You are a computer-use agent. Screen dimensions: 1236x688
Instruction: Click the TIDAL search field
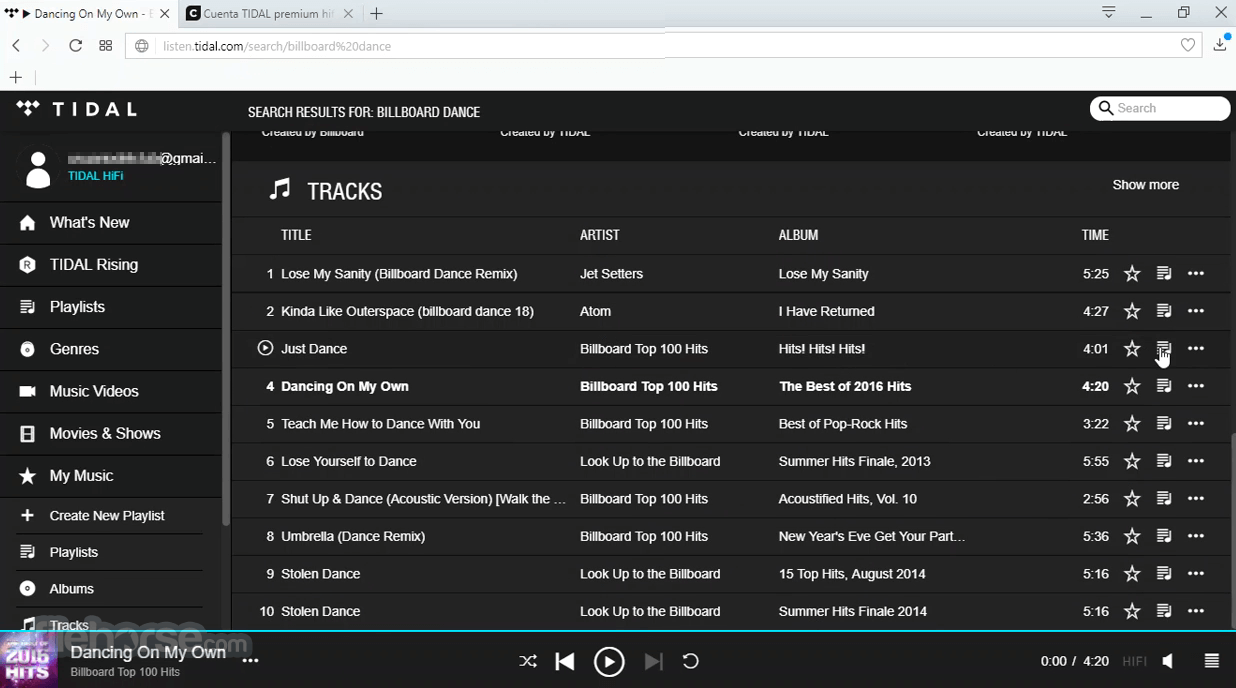1160,108
